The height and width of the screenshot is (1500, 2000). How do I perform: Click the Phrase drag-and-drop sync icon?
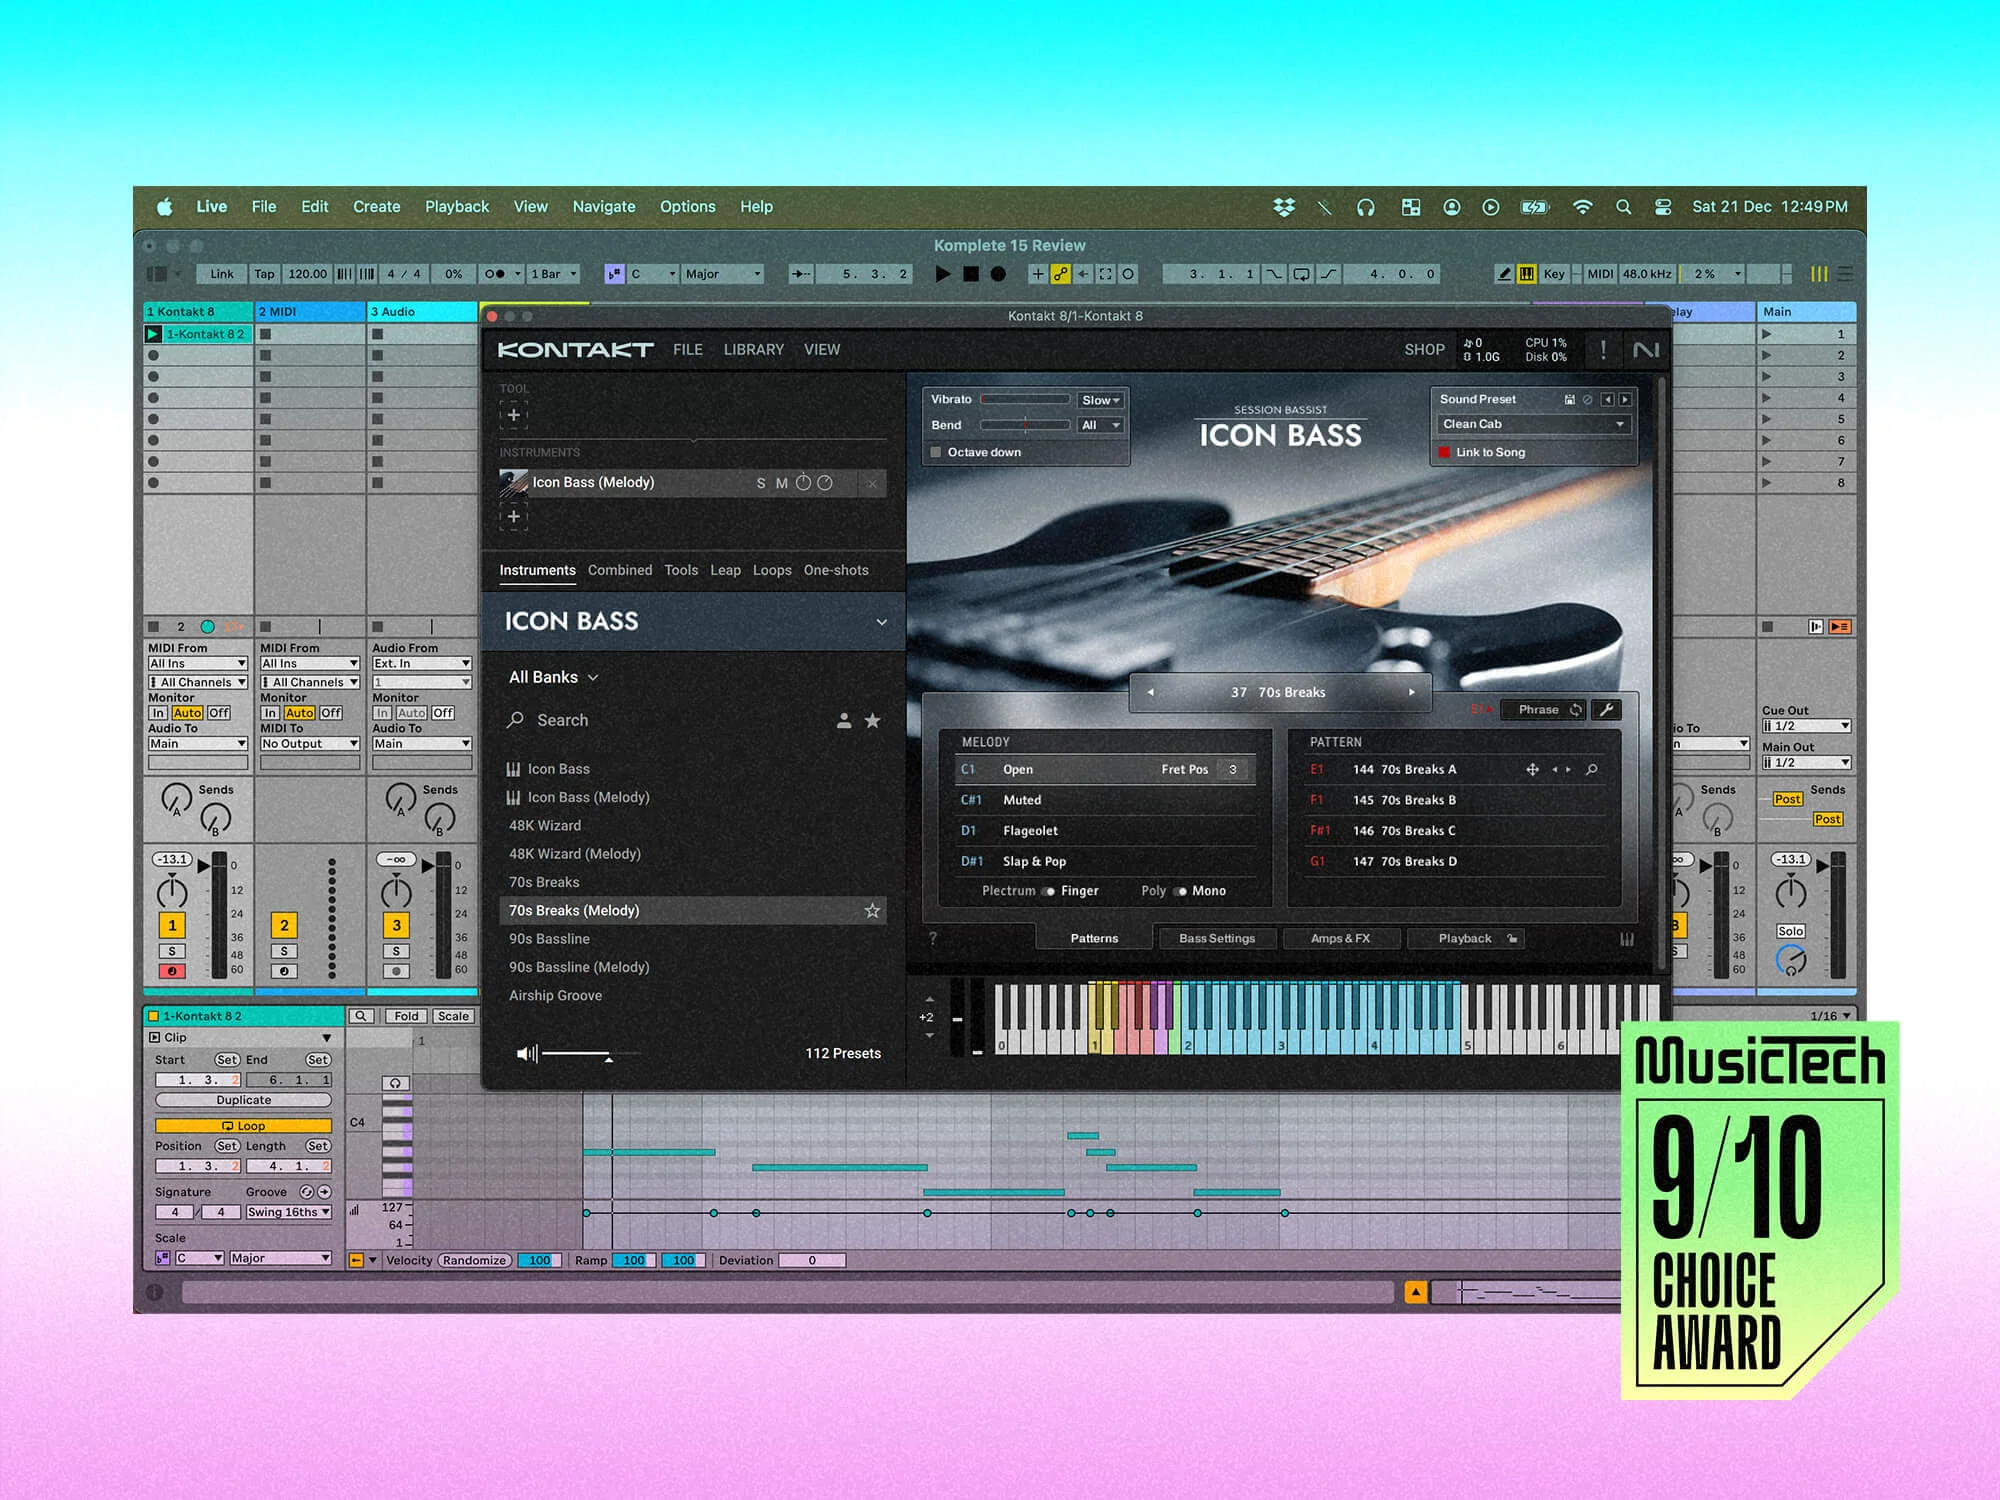pyautogui.click(x=1576, y=710)
